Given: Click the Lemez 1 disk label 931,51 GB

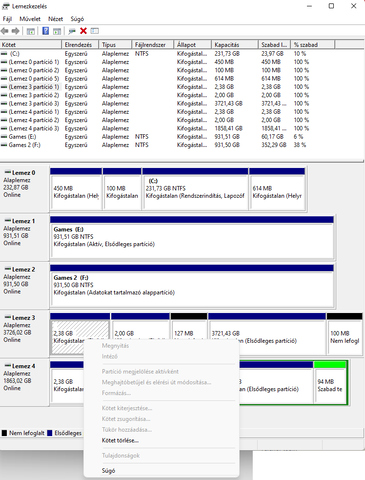Looking at the screenshot, I should pos(16,236).
